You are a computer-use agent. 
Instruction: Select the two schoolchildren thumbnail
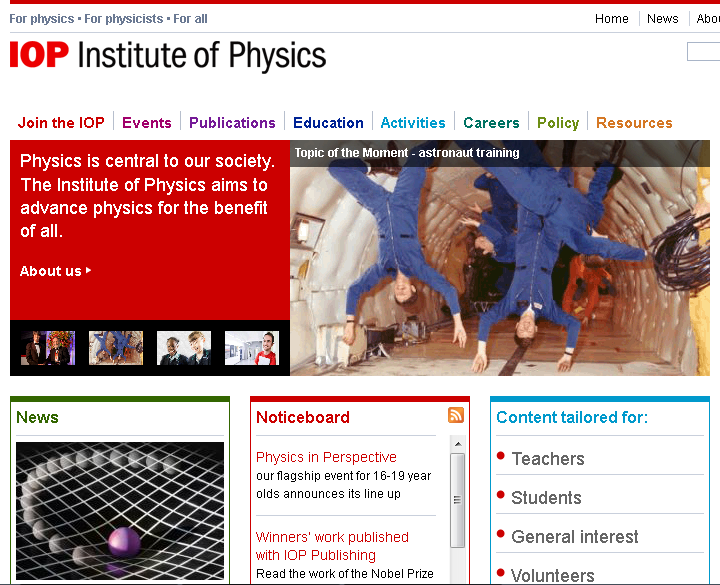184,348
